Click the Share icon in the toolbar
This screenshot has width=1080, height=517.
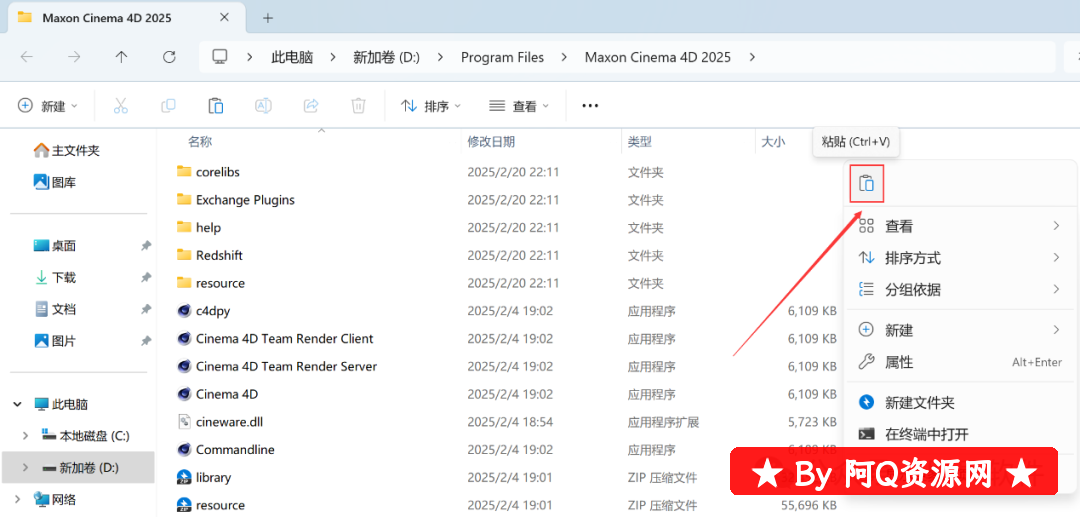[311, 106]
